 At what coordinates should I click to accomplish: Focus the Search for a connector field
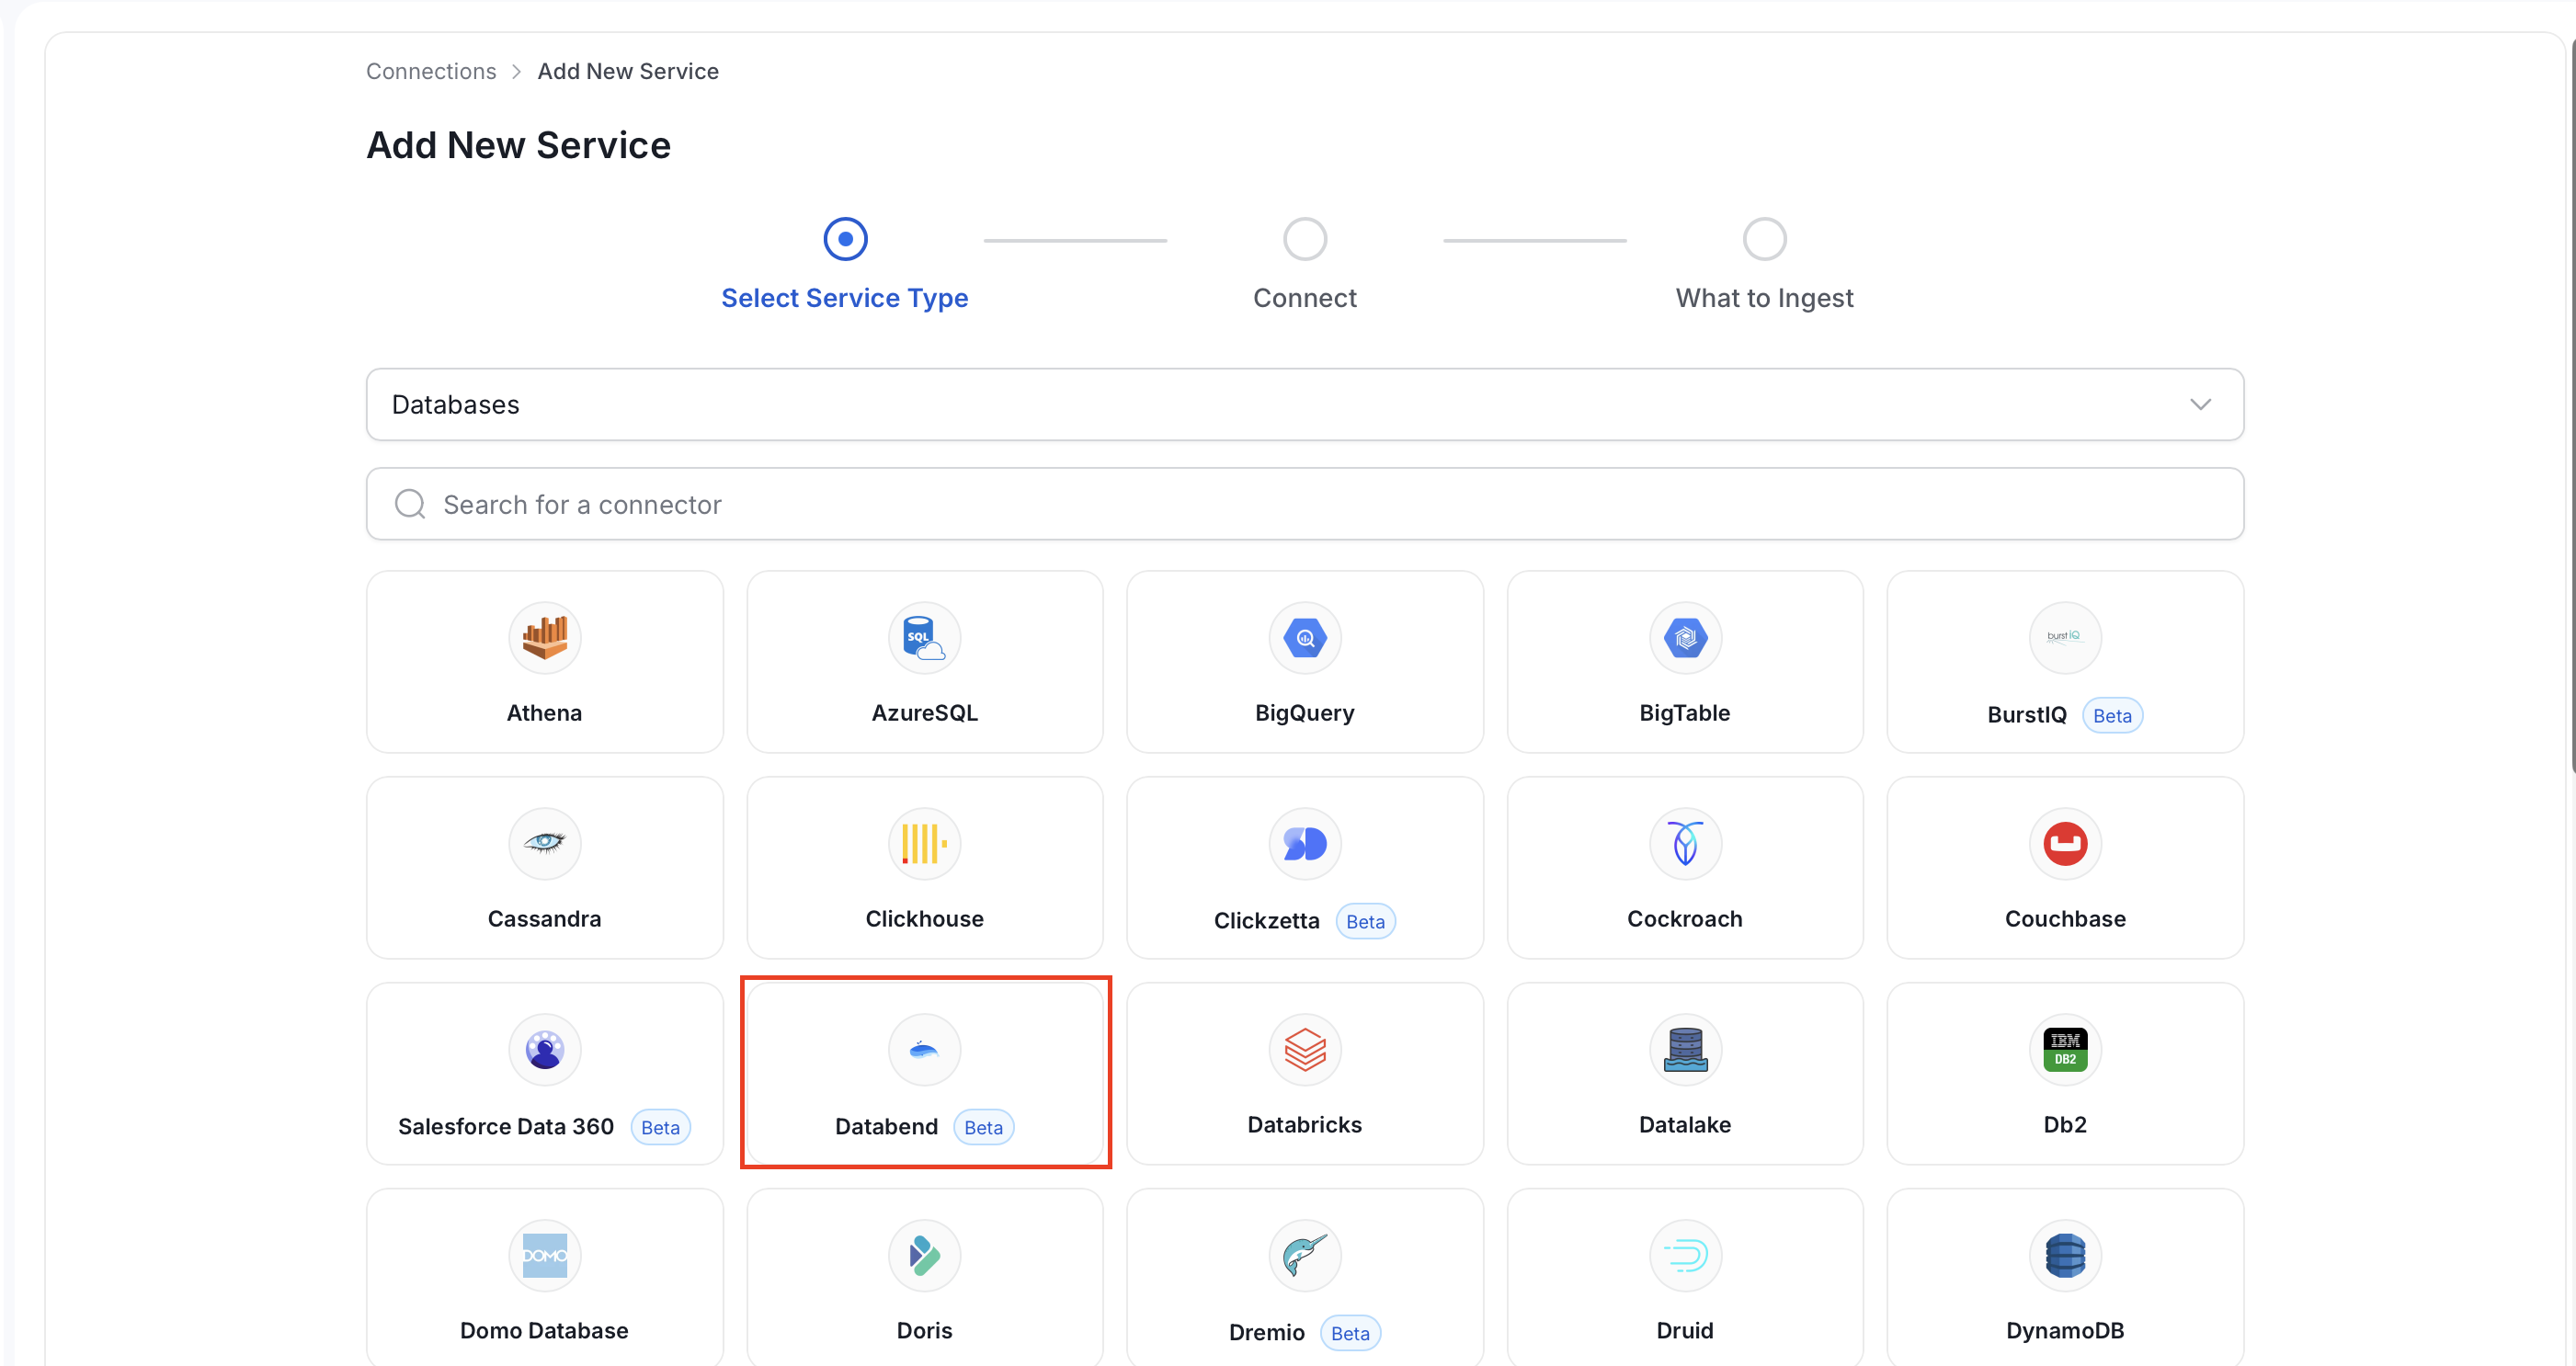(1304, 504)
